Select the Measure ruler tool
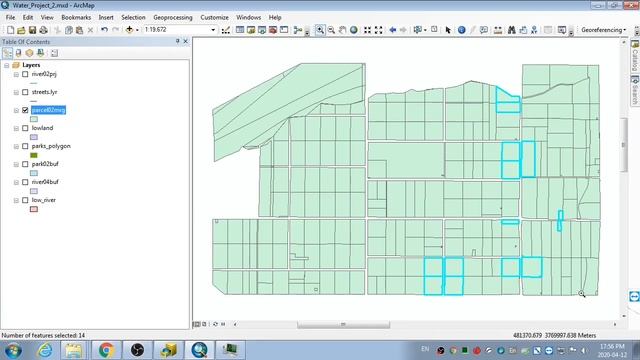This screenshot has height=360, width=640. pyautogui.click(x=498, y=30)
